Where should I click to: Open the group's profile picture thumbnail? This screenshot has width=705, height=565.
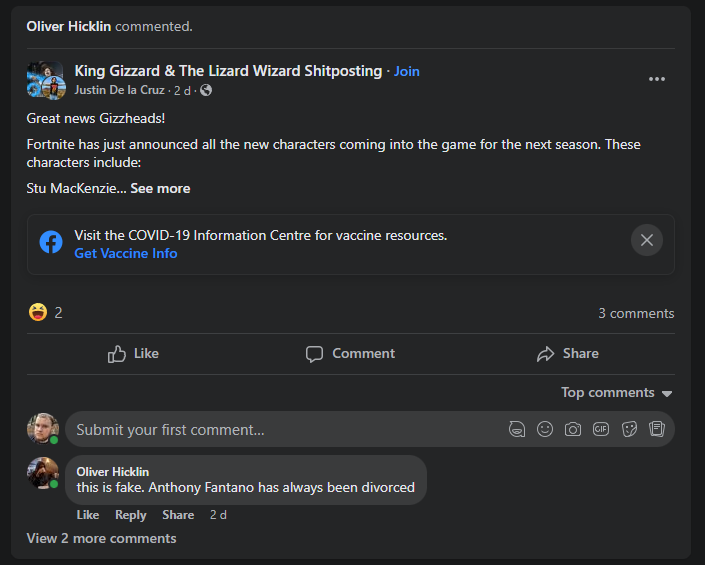point(45,80)
